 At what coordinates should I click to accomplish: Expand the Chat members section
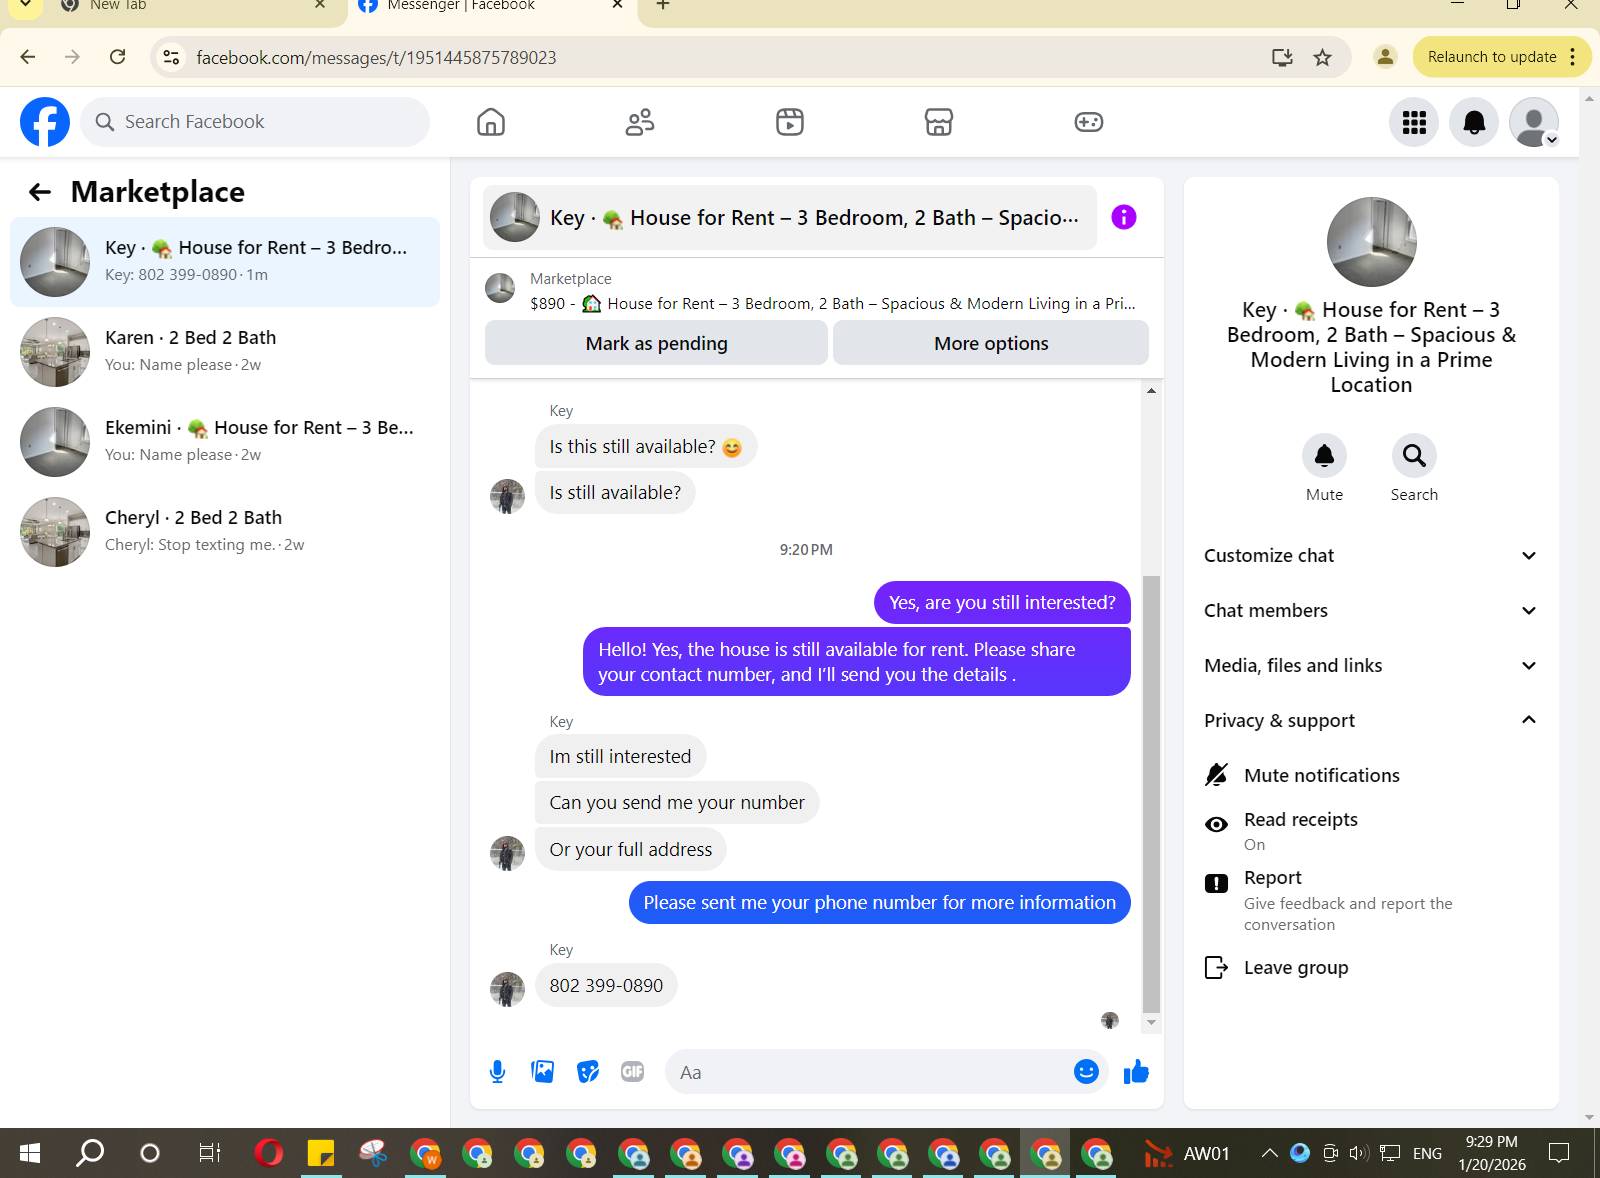click(1371, 611)
